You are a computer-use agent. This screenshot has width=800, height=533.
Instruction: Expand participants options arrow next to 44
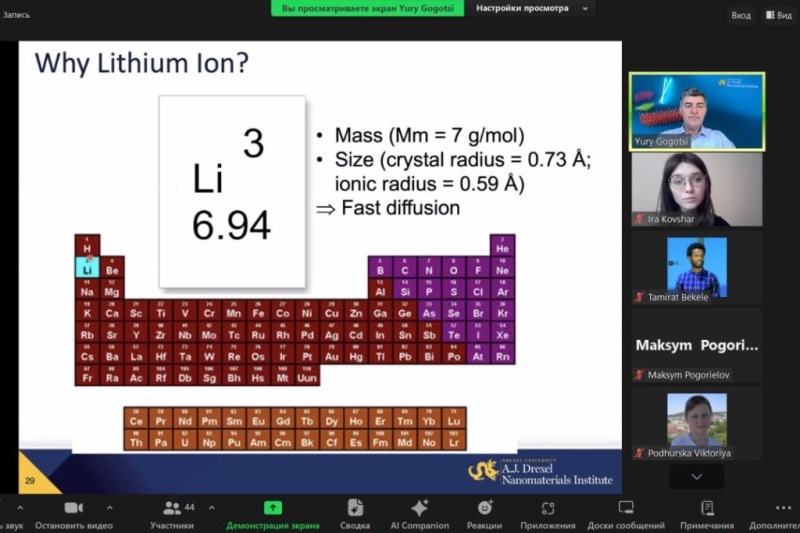coord(212,508)
